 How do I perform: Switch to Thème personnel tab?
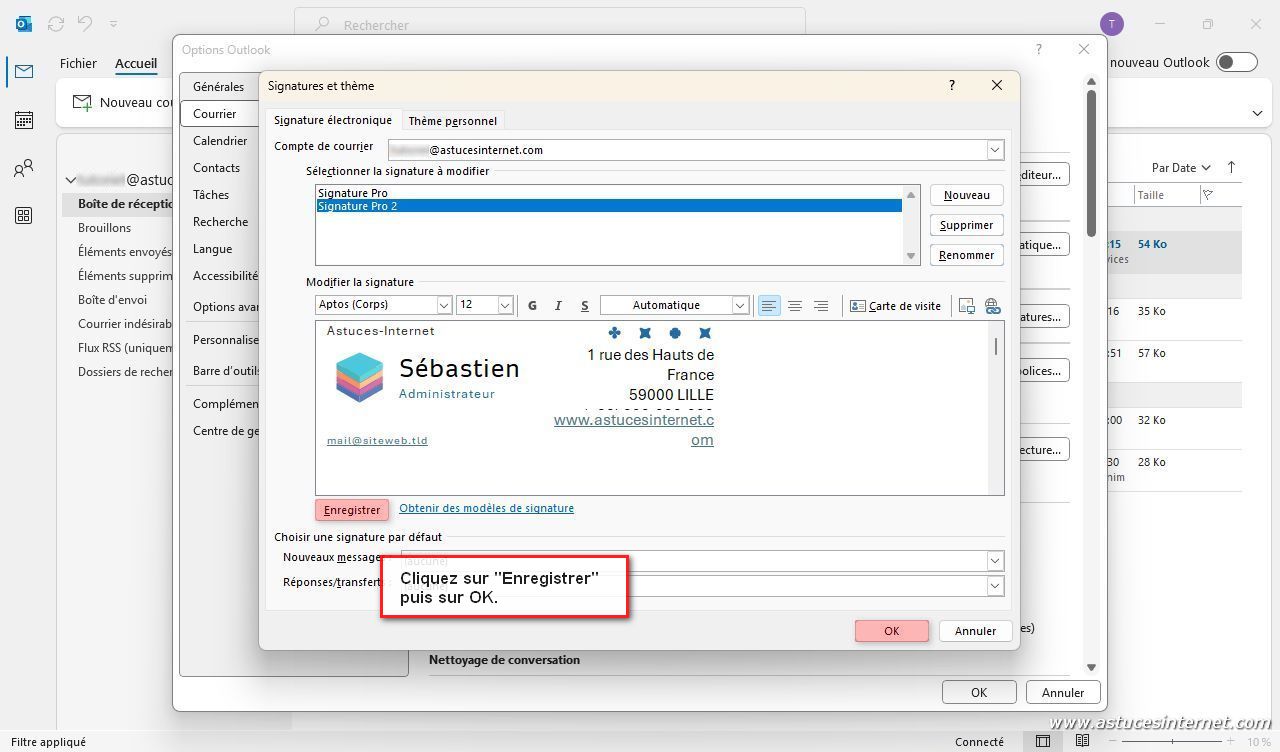[452, 121]
